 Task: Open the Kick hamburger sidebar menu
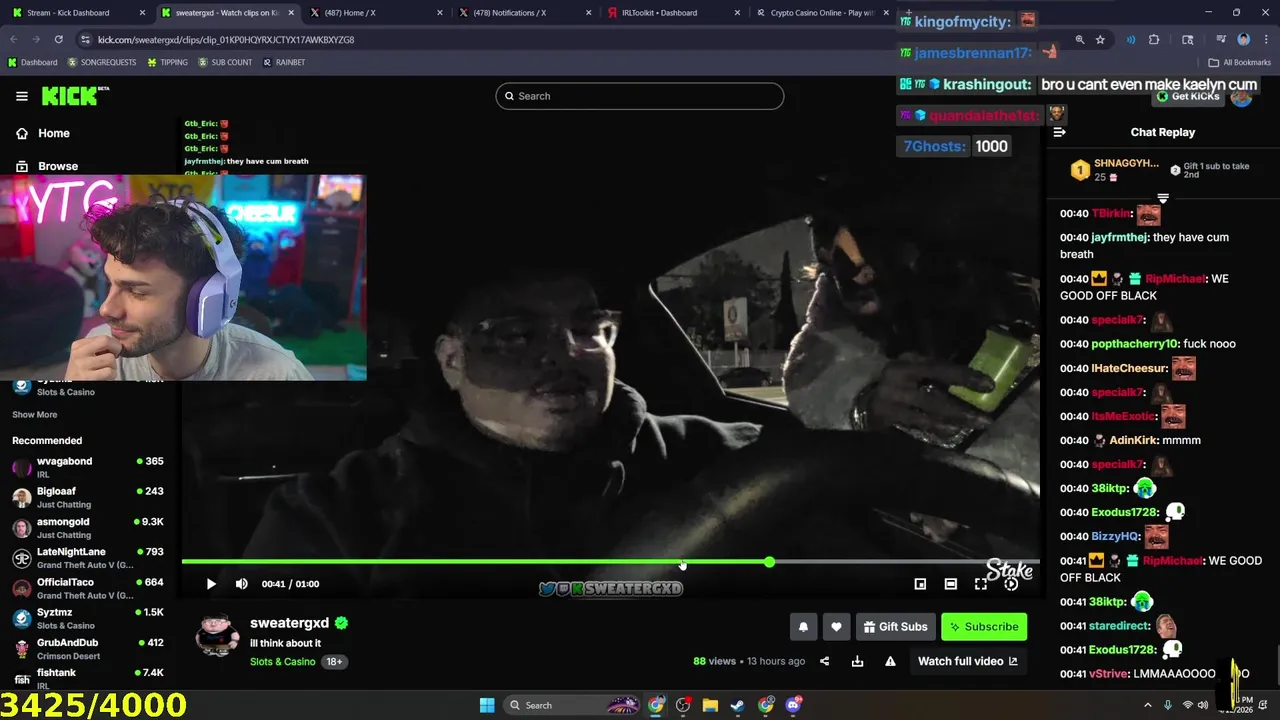[22, 96]
